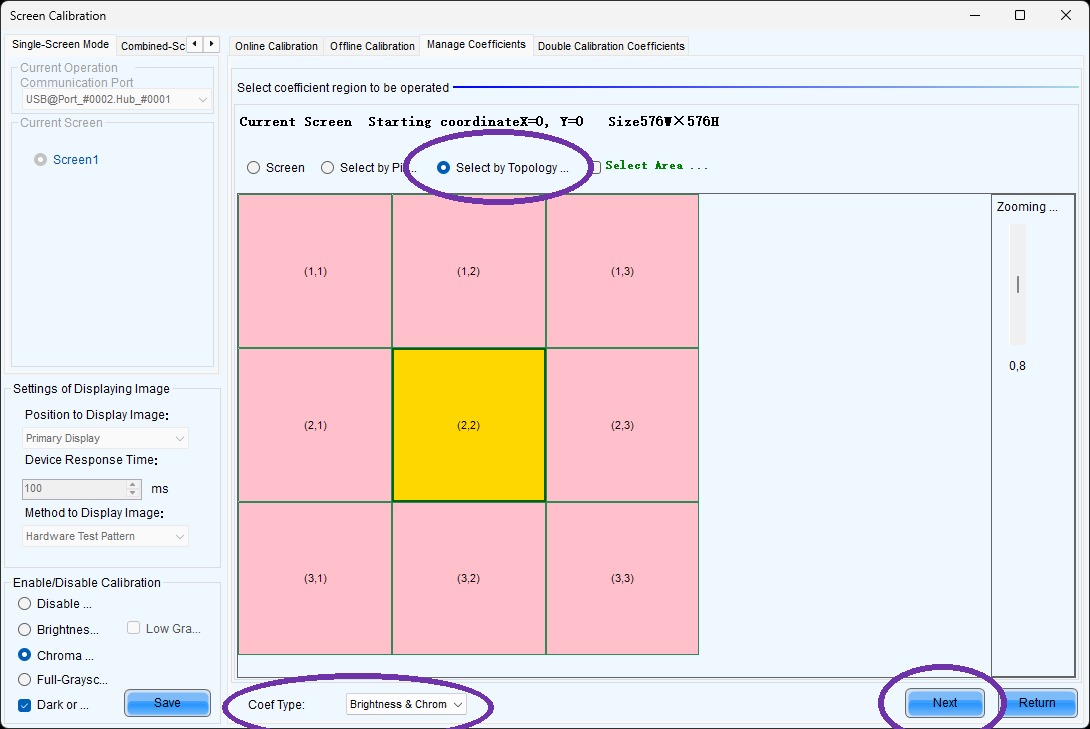
Task: Expand the Communication Port dropdown
Action: (115, 99)
